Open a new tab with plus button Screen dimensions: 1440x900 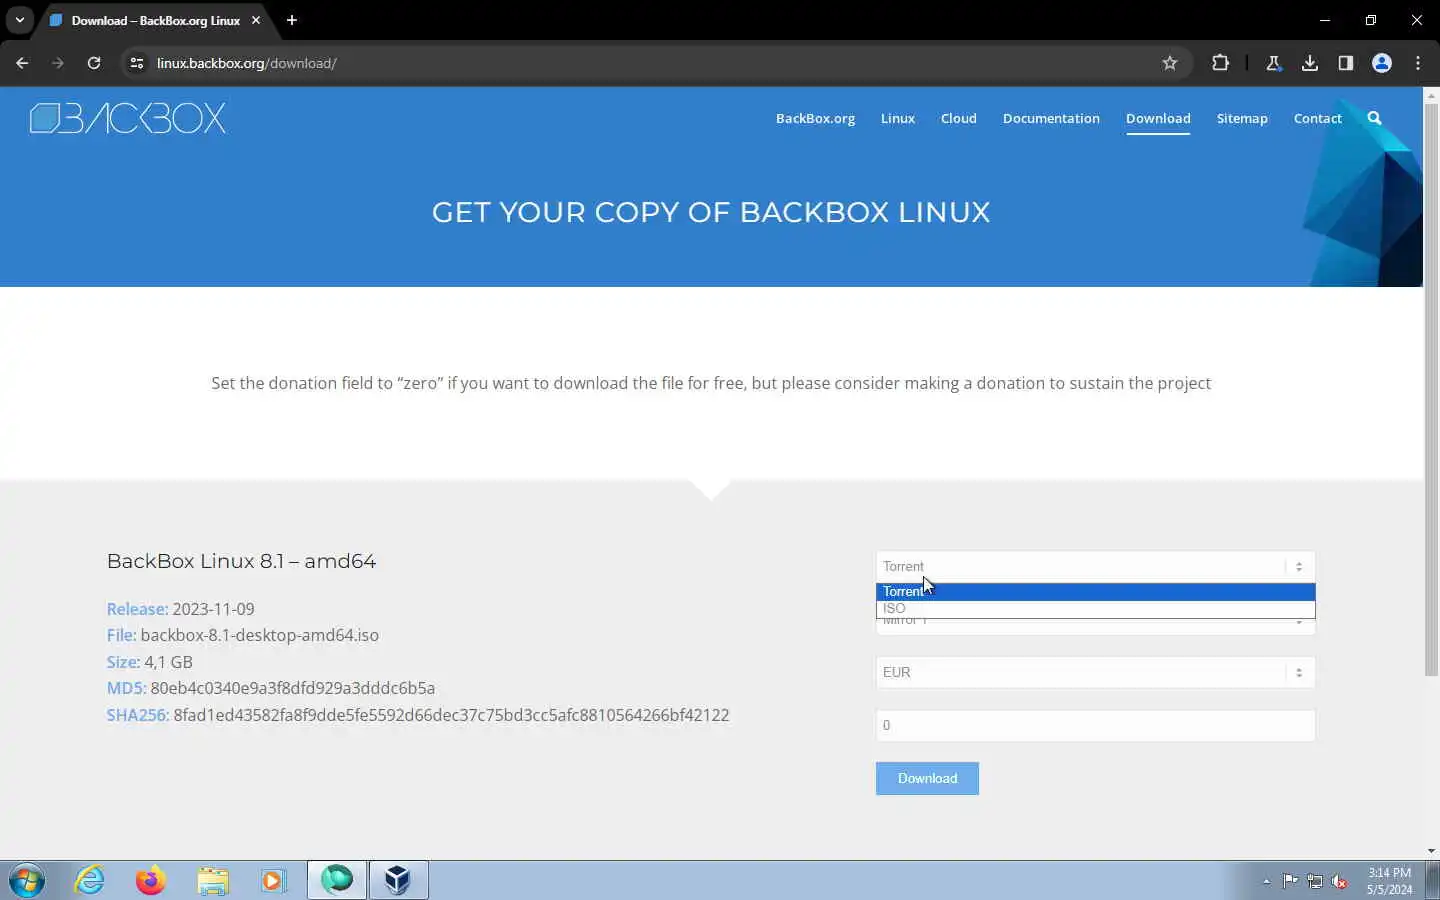click(x=292, y=20)
